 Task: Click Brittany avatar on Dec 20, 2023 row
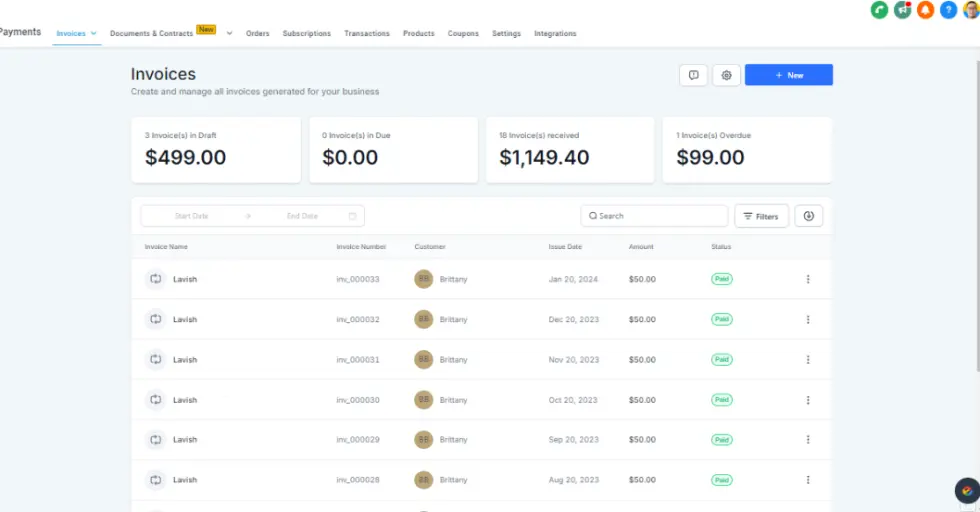point(424,319)
